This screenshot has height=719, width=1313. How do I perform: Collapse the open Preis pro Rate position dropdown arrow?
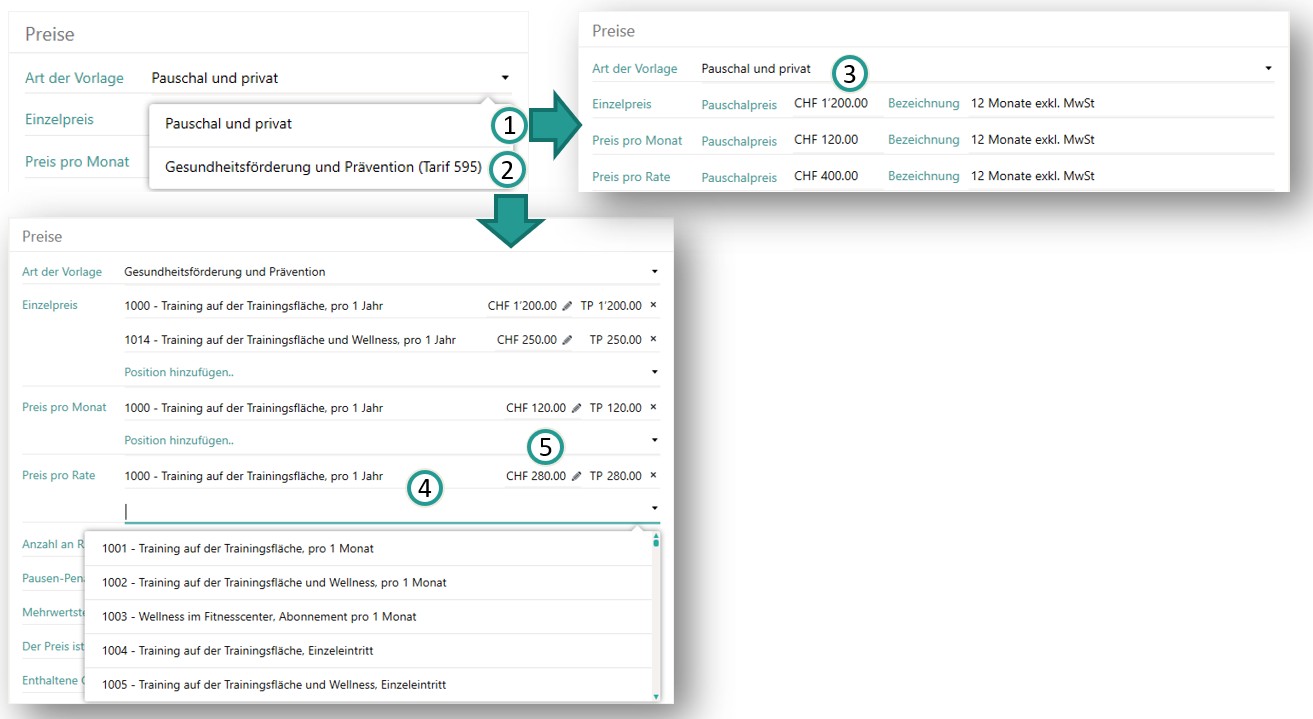coord(654,509)
